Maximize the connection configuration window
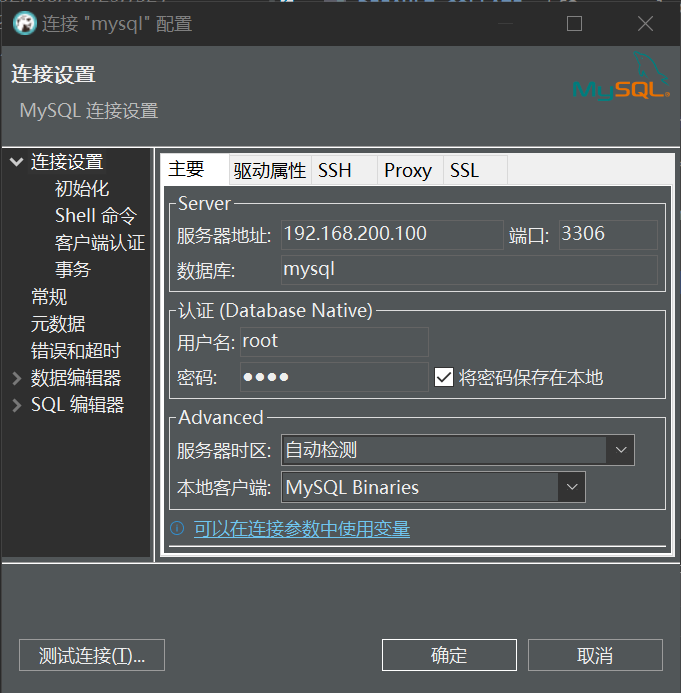Image resolution: width=681 pixels, height=693 pixels. pyautogui.click(x=574, y=23)
